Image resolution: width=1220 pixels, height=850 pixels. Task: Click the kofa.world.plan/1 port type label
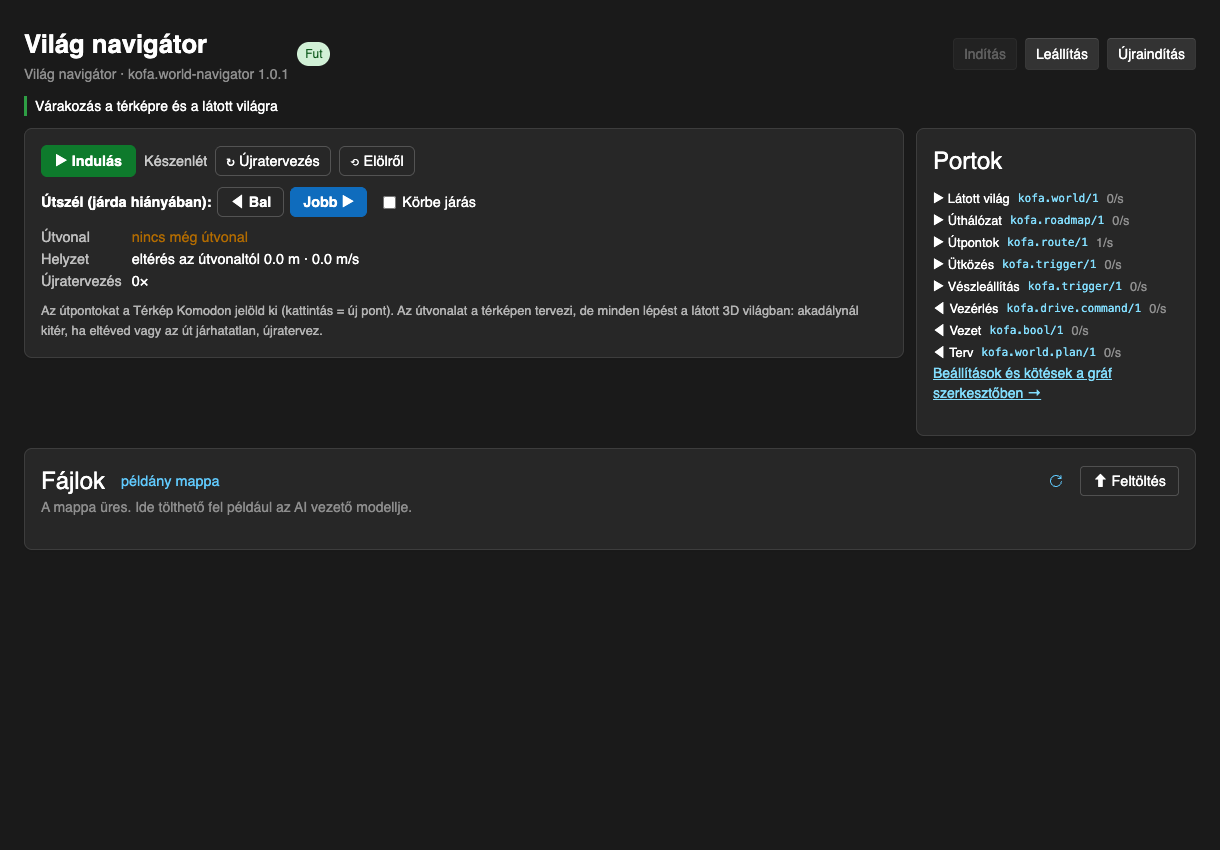(1038, 353)
